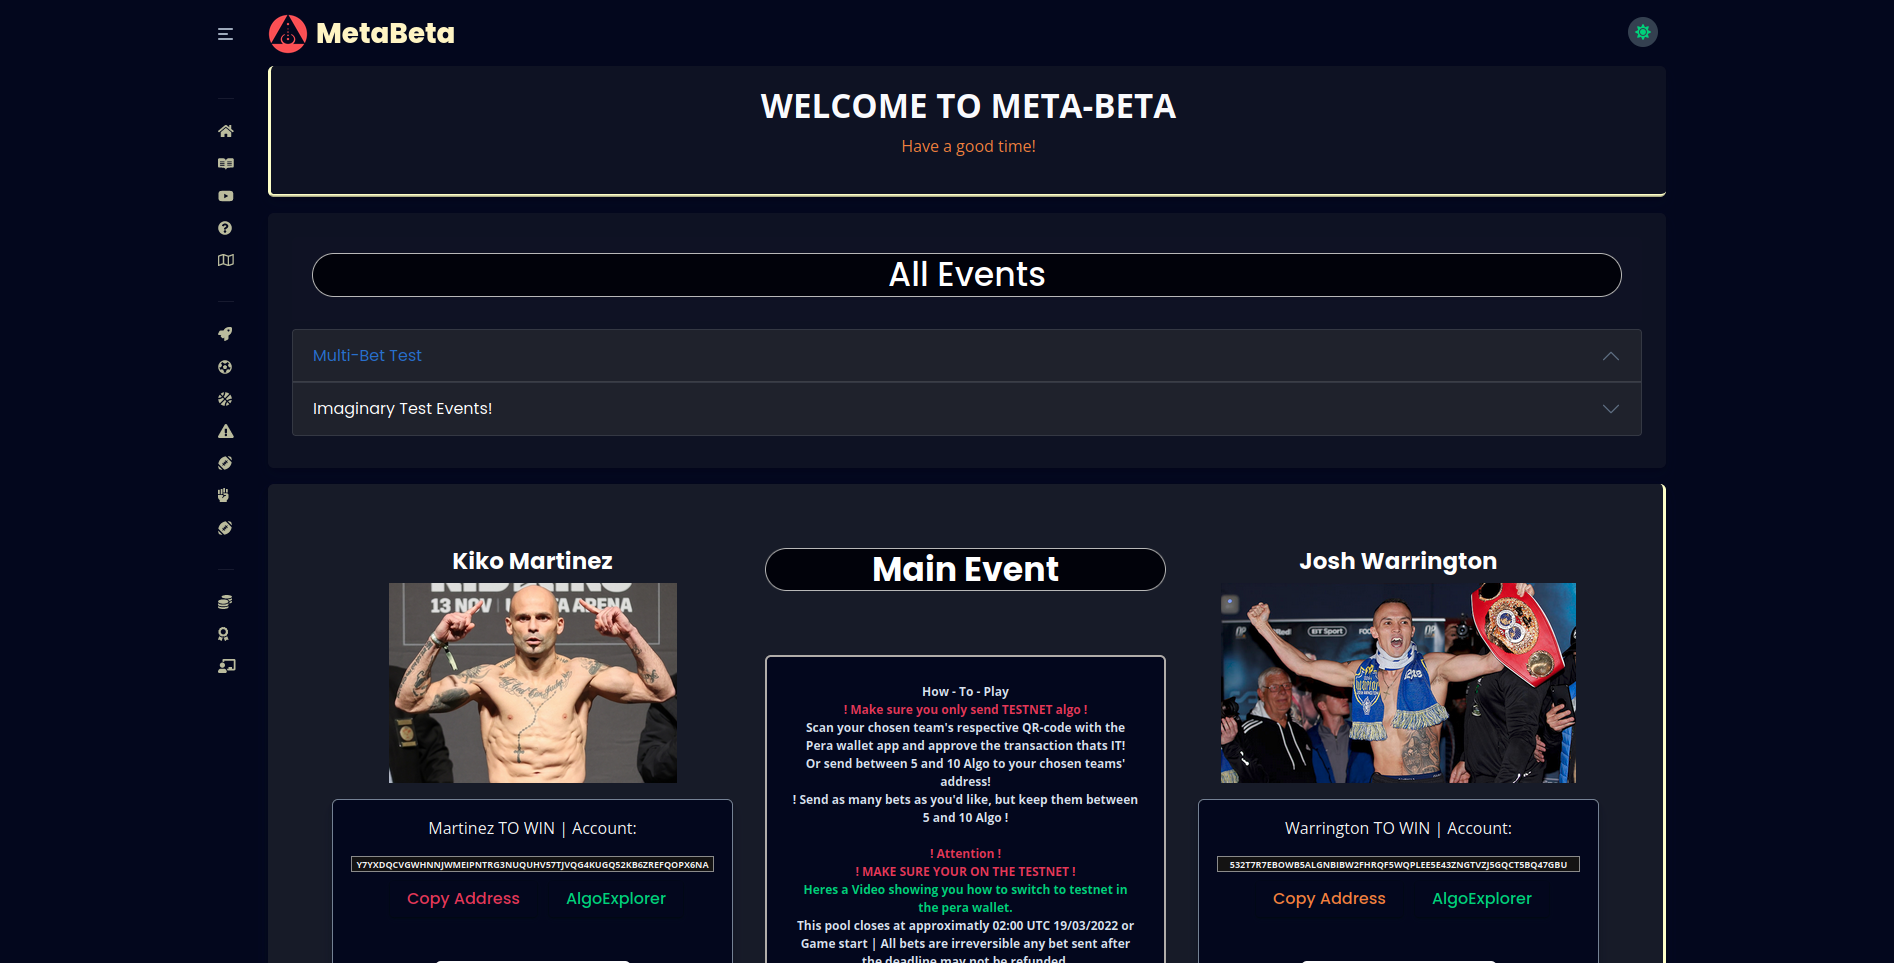Viewport: 1894px width, 963px height.
Task: Toggle the light/dark theme sun button
Action: click(x=1642, y=32)
